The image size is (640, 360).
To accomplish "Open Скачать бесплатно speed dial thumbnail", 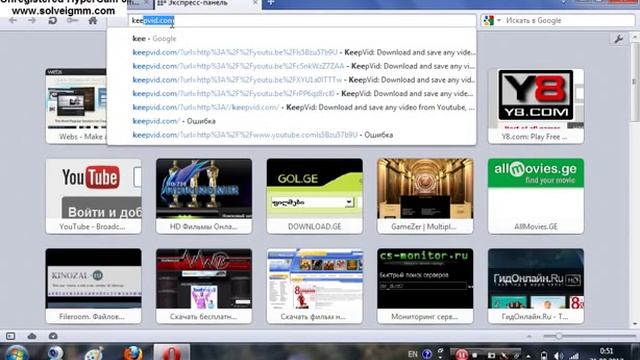I will [x=204, y=286].
